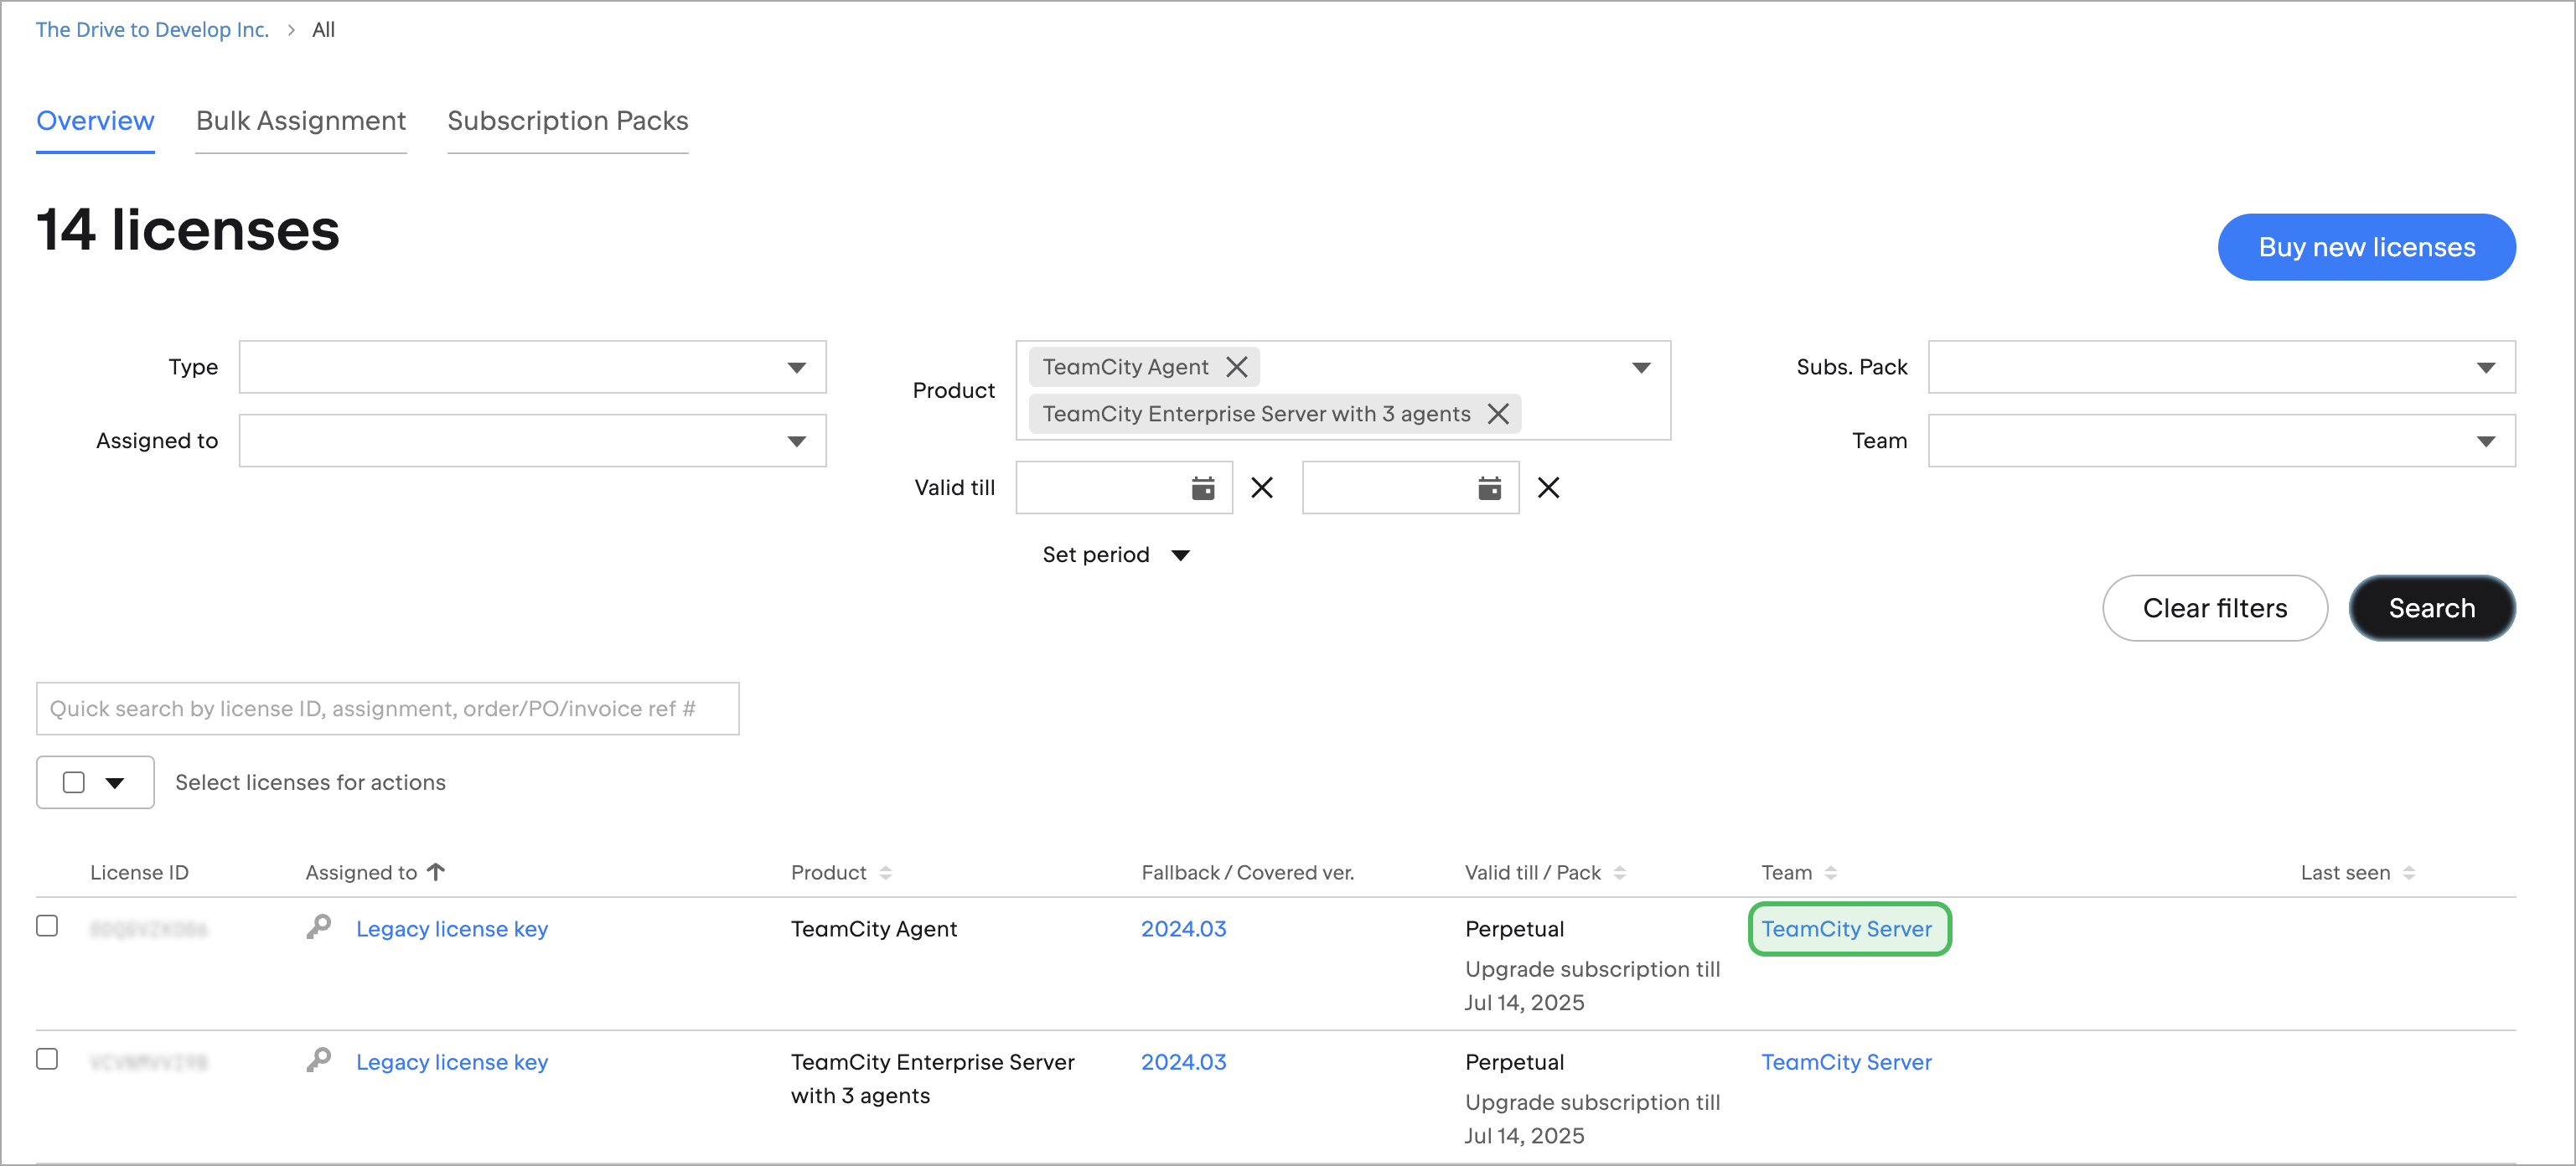The width and height of the screenshot is (2576, 1166).
Task: Toggle select-all licenses checkbox
Action: pyautogui.click(x=74, y=782)
